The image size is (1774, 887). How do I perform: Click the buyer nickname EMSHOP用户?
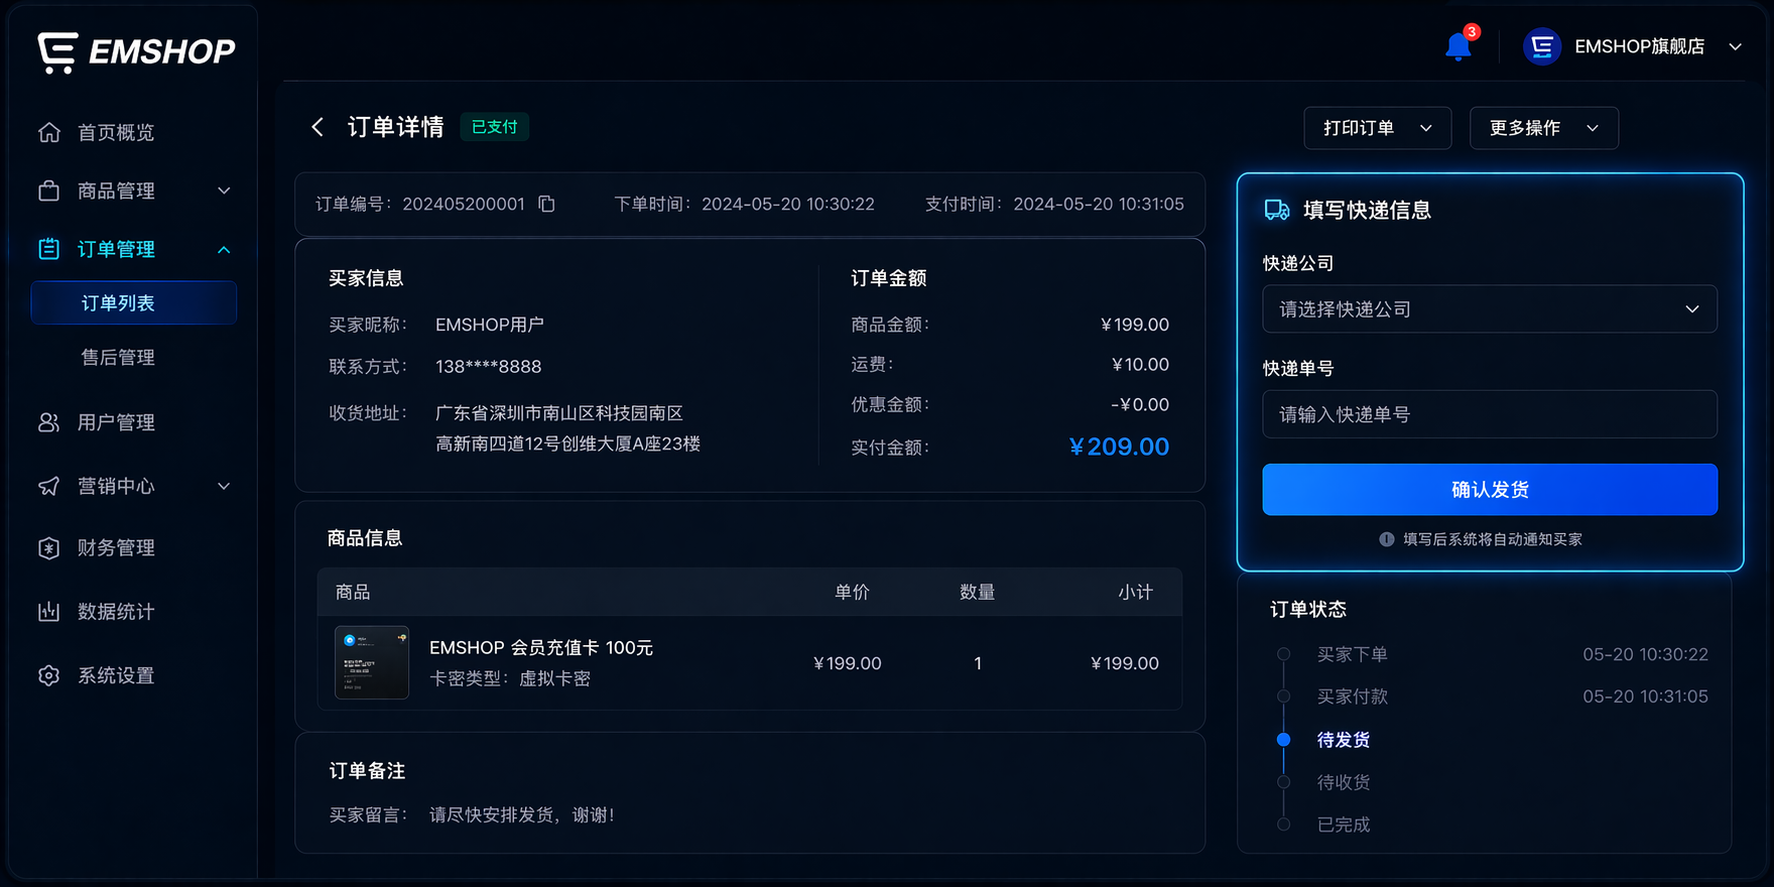490,325
